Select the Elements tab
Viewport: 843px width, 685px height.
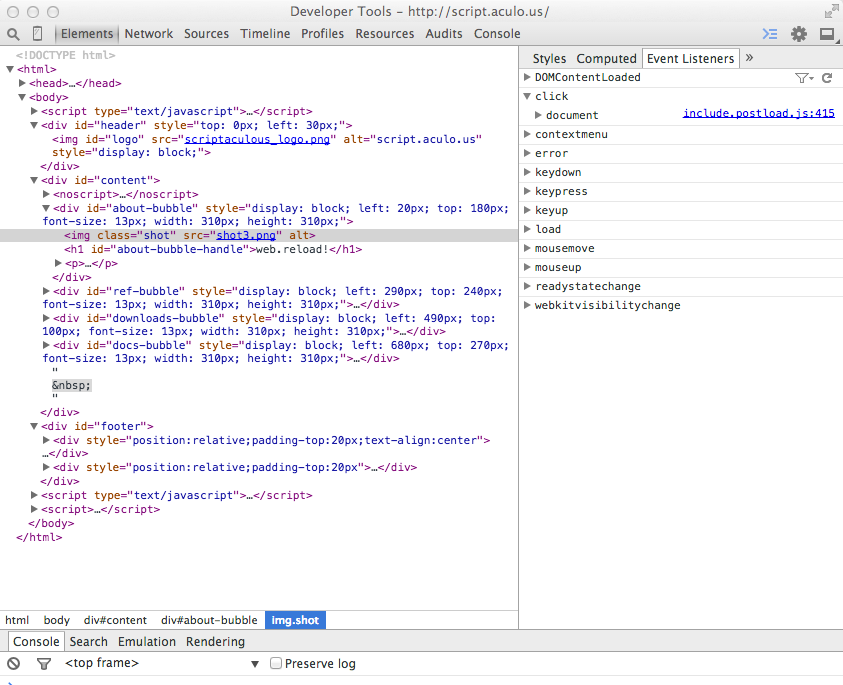[x=87, y=33]
